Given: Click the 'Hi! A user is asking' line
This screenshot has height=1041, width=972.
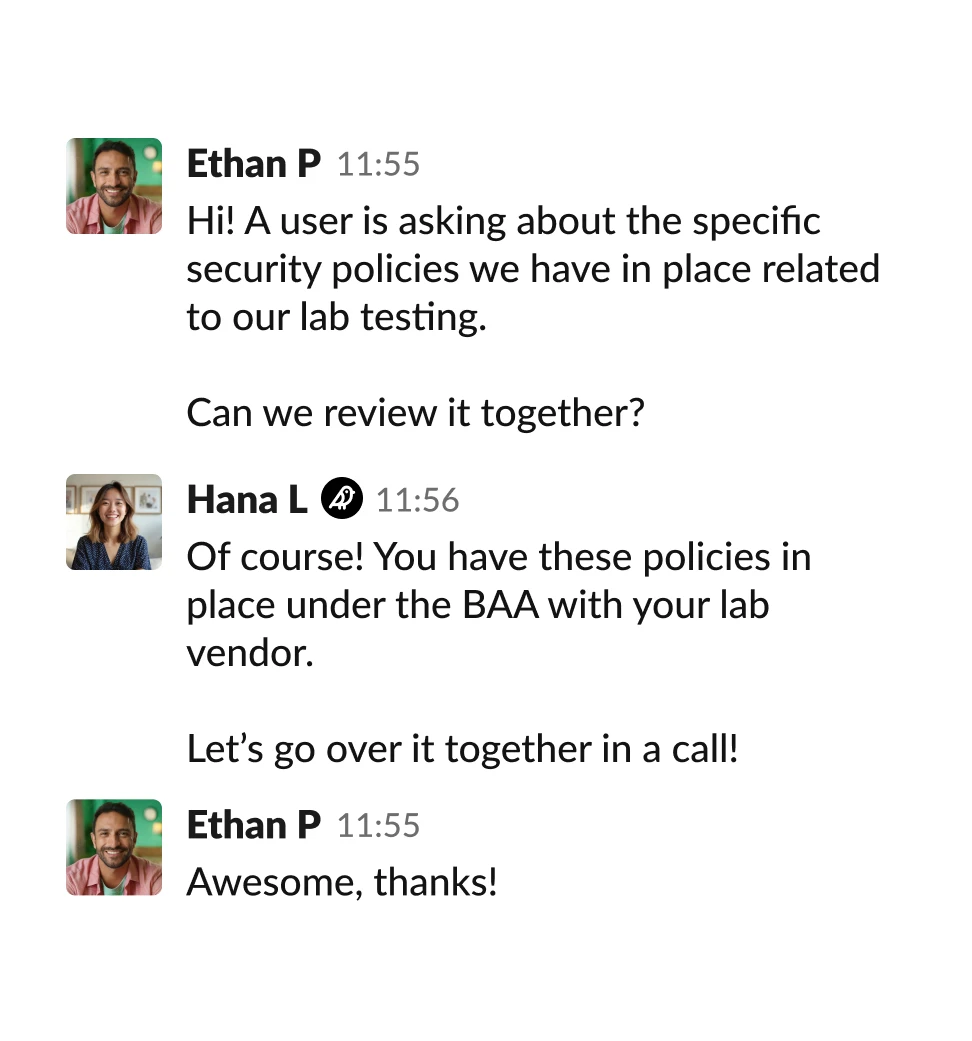Looking at the screenshot, I should click(503, 221).
